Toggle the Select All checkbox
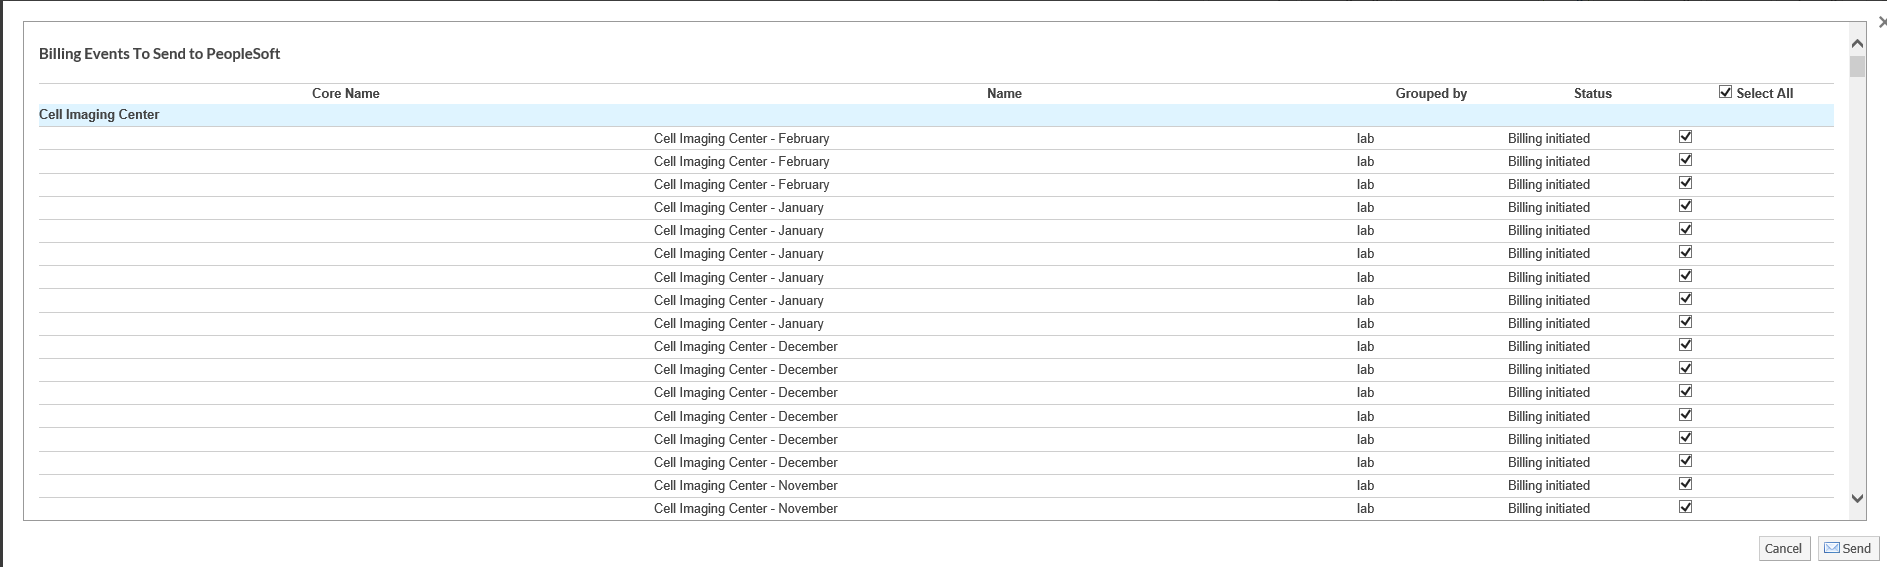The height and width of the screenshot is (567, 1887). tap(1725, 92)
